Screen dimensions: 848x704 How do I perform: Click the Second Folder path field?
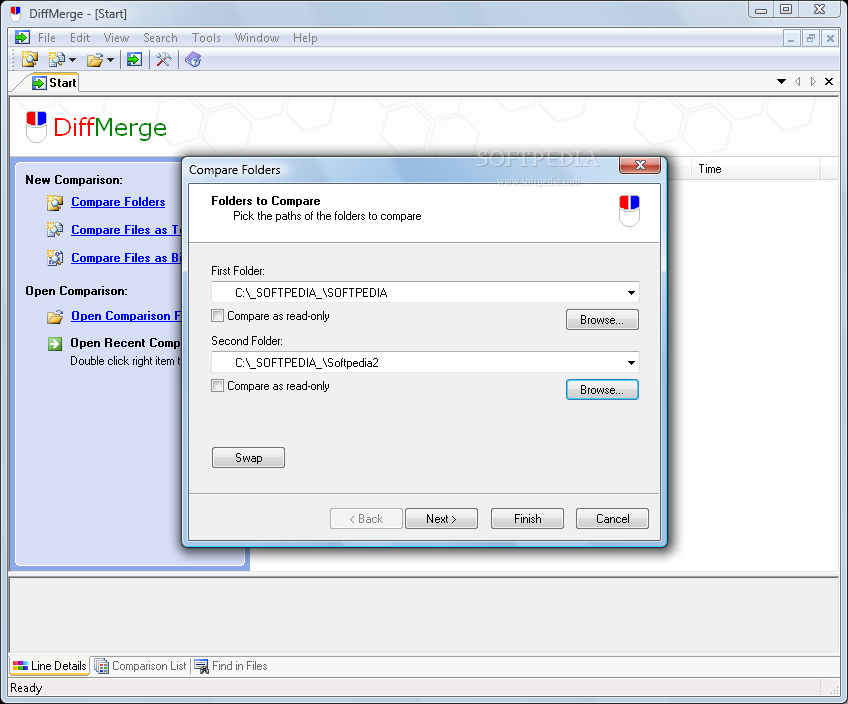(425, 363)
